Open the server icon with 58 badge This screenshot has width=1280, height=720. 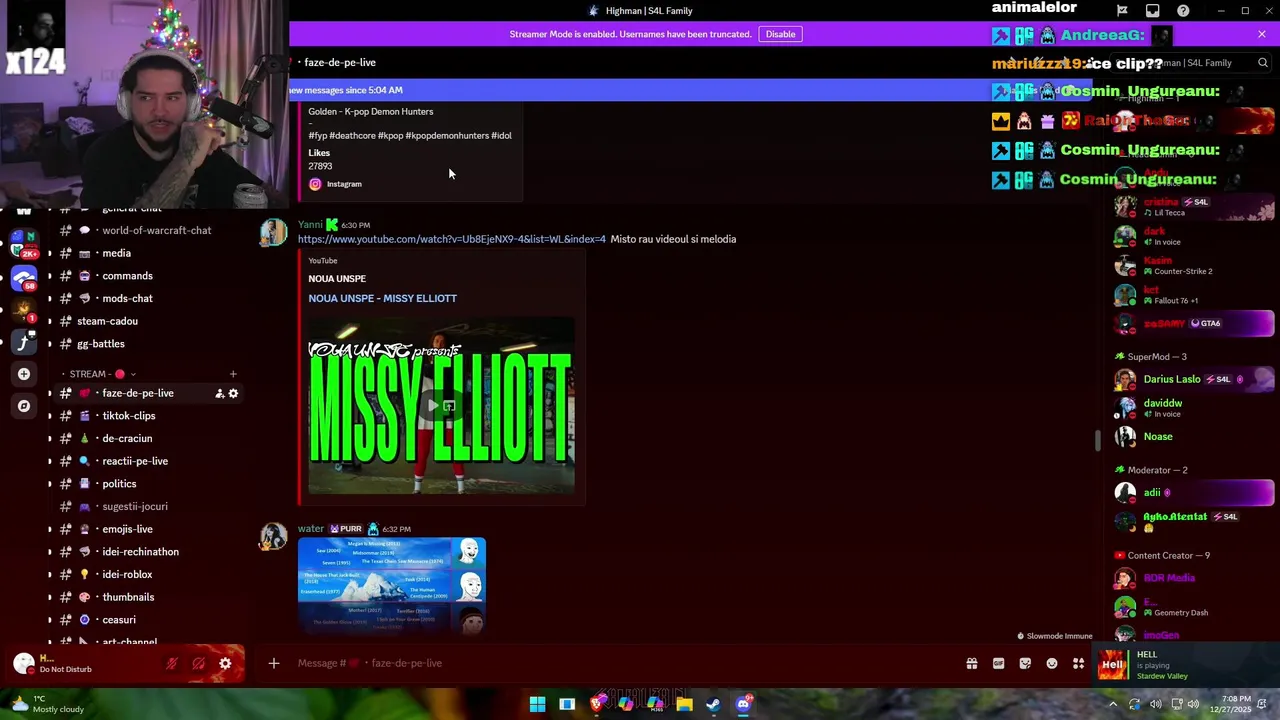[x=24, y=278]
